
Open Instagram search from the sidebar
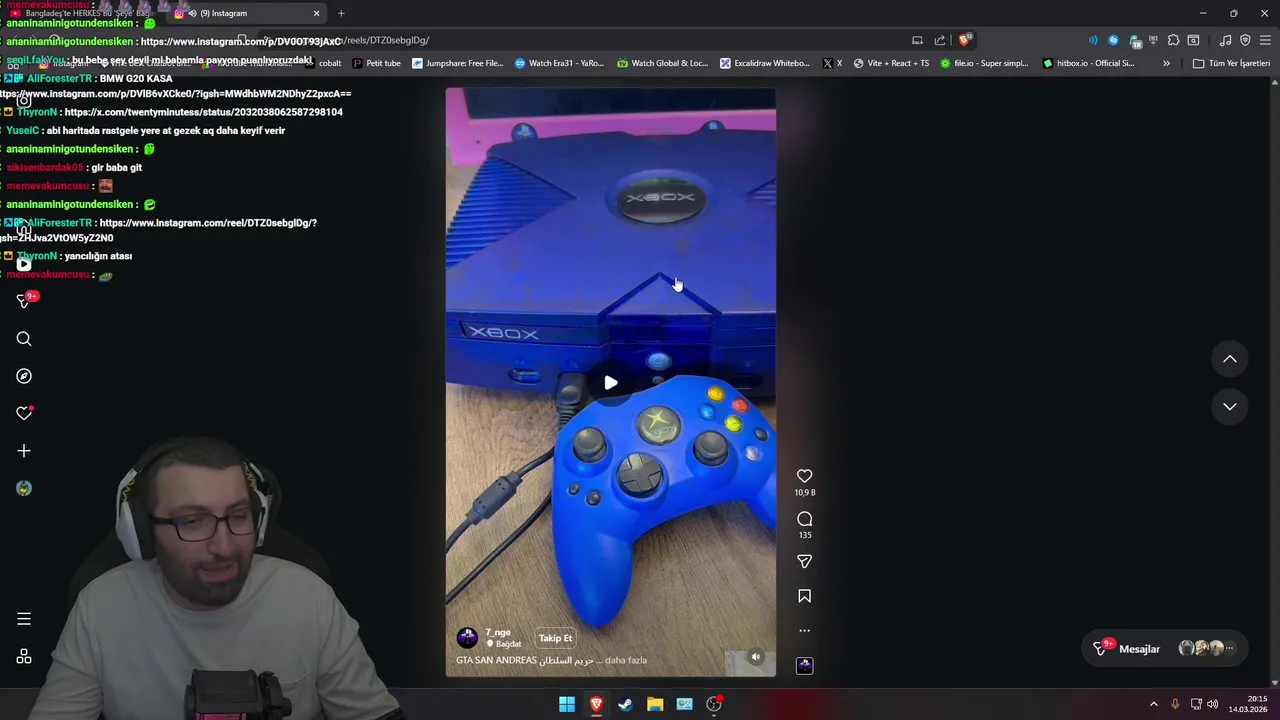coord(24,339)
